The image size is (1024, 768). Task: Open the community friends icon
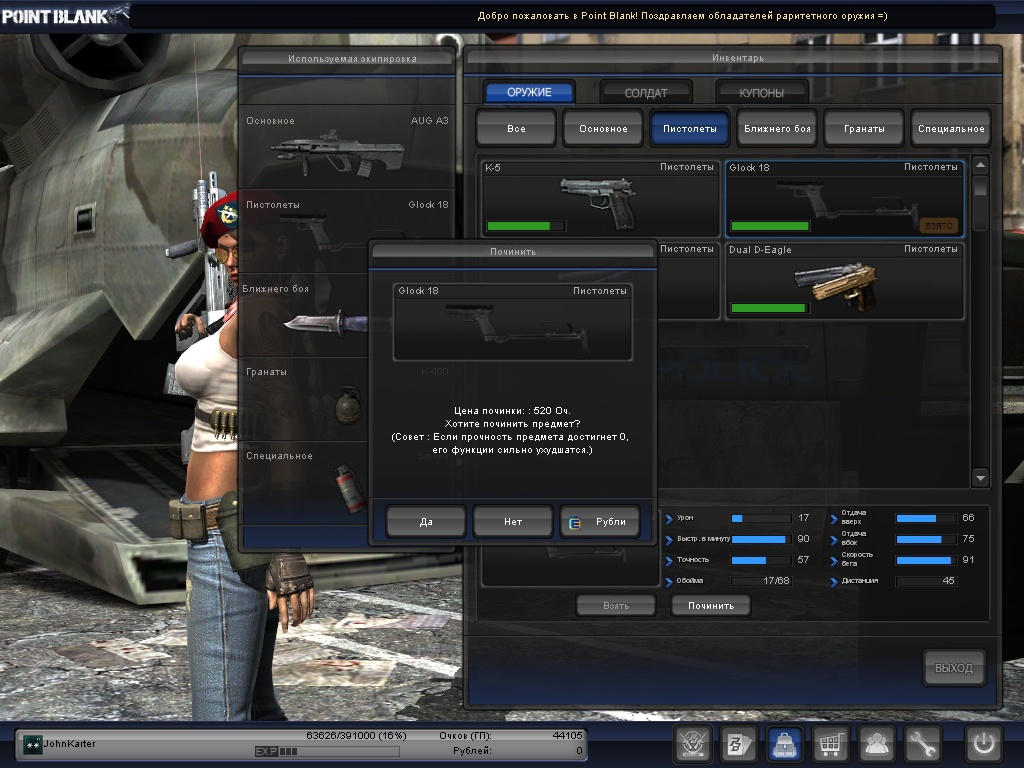point(877,743)
